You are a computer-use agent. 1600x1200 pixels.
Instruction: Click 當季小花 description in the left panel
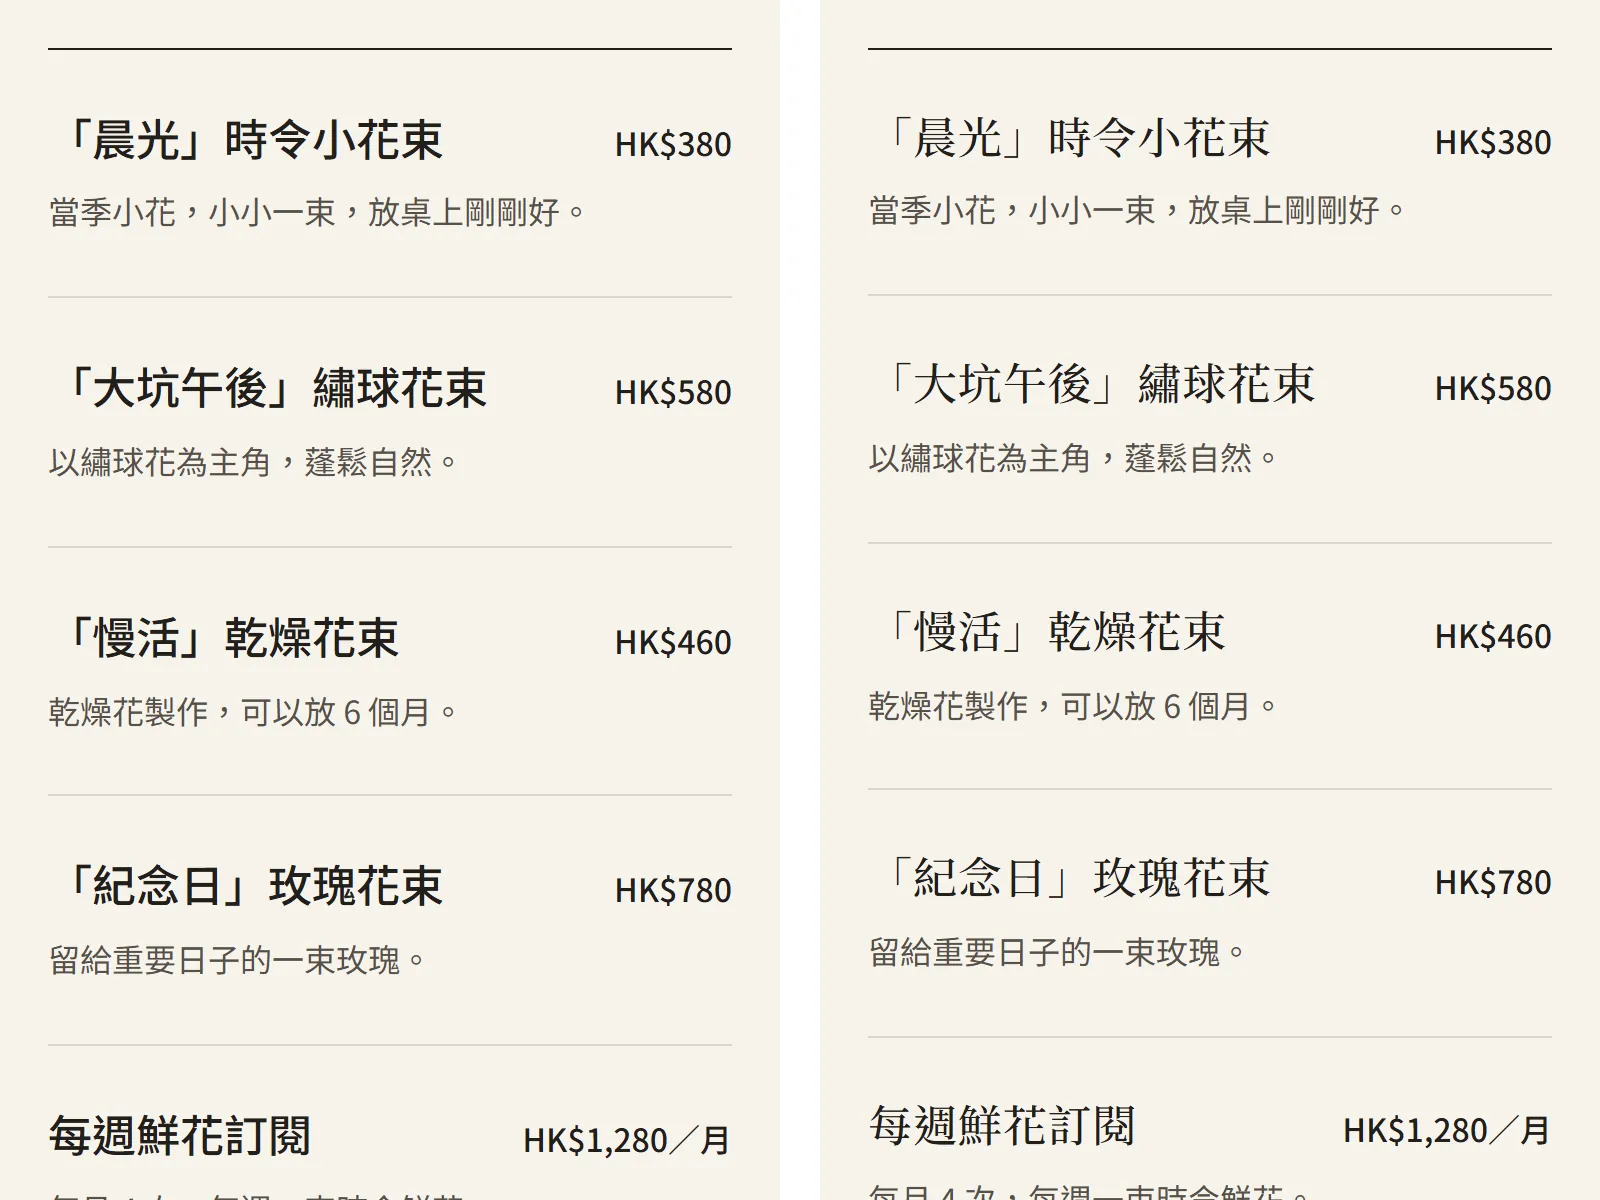[318, 212]
